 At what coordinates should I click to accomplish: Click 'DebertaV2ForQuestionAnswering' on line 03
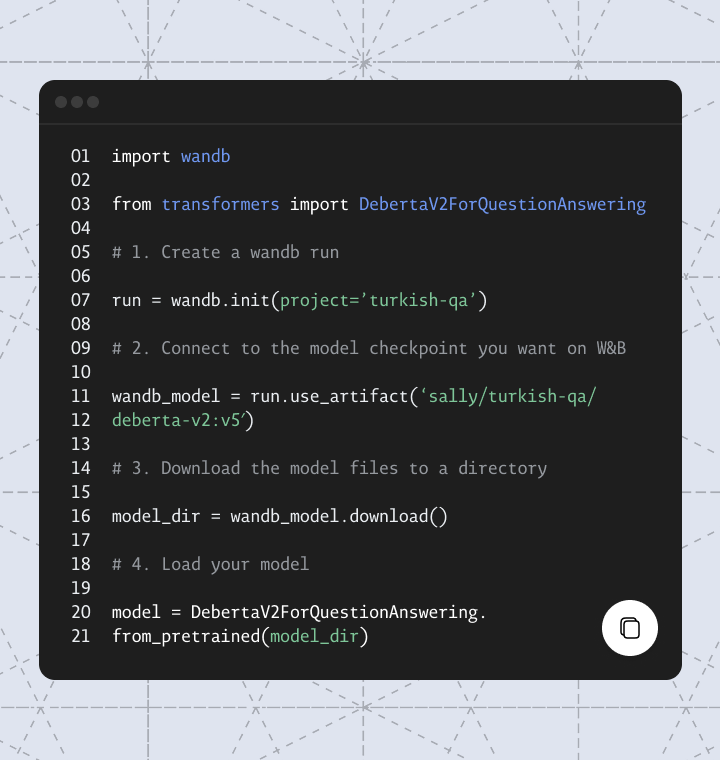click(502, 205)
